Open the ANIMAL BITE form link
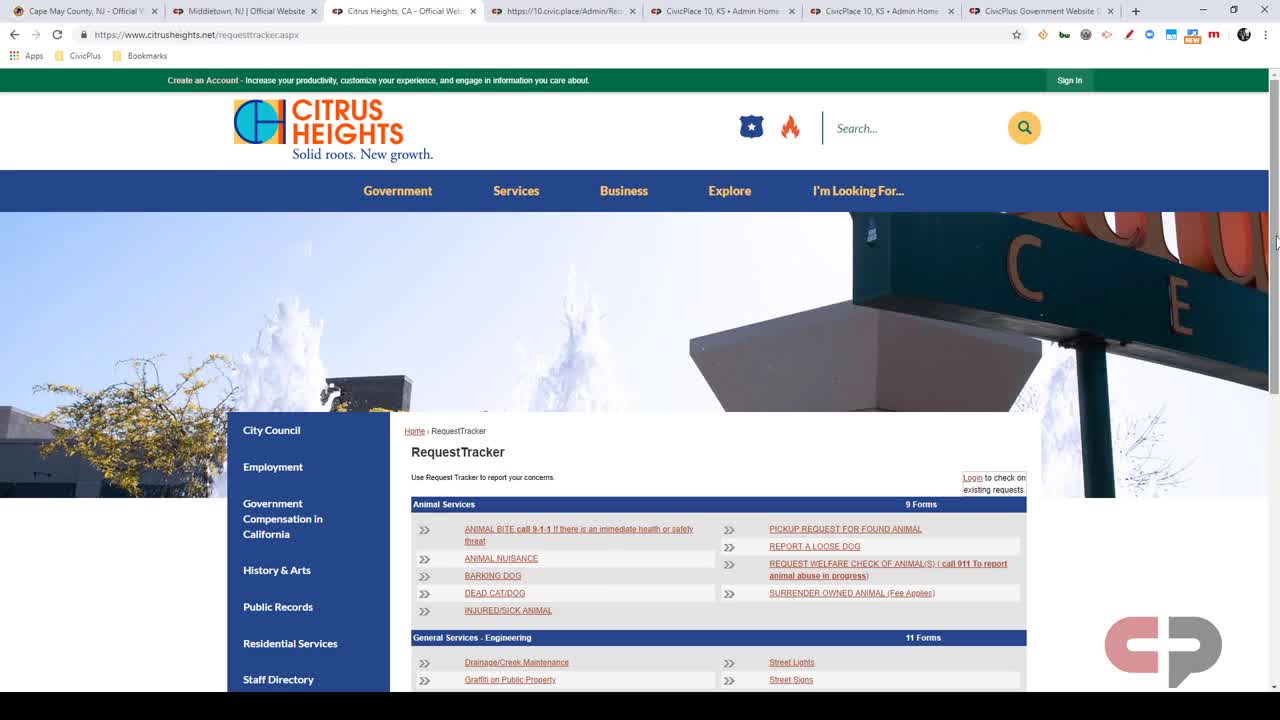The width and height of the screenshot is (1280, 720). click(578, 535)
